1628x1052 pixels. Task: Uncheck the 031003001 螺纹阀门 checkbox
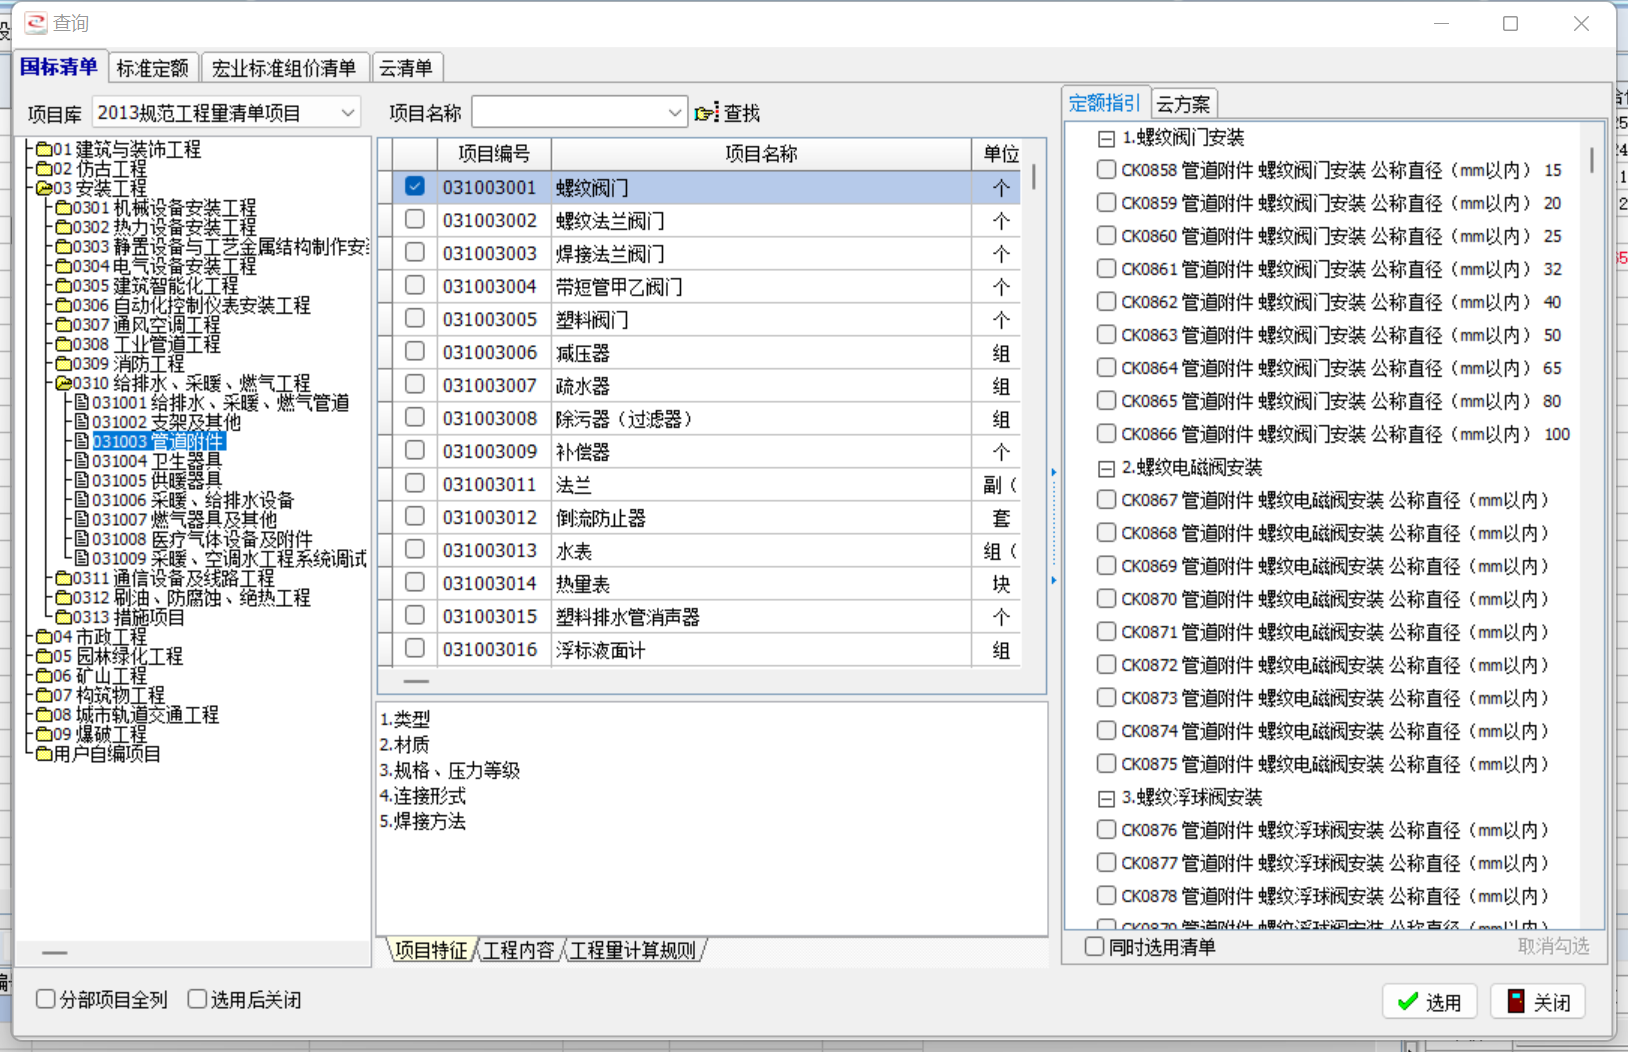[415, 186]
